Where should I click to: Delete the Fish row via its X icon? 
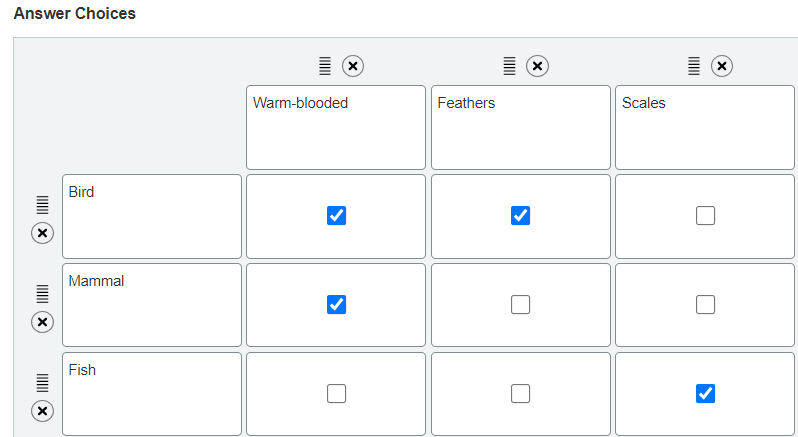point(42,410)
